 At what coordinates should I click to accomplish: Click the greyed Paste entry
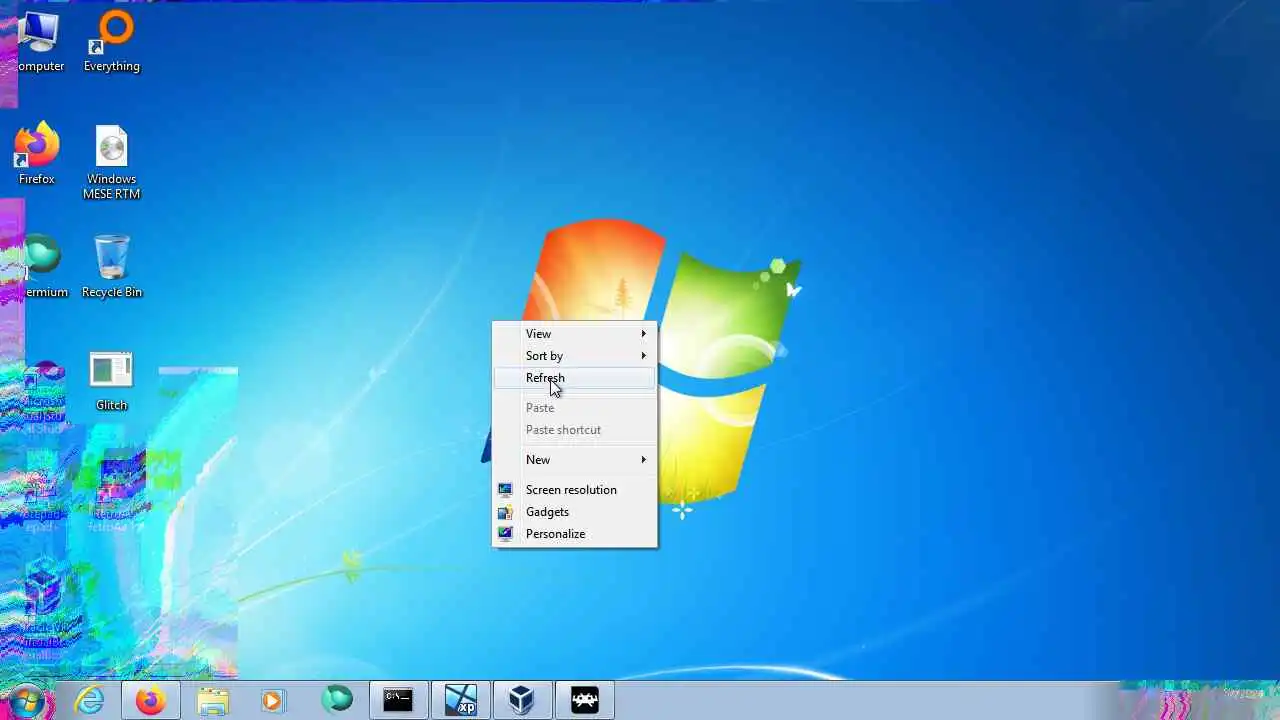tap(575, 408)
